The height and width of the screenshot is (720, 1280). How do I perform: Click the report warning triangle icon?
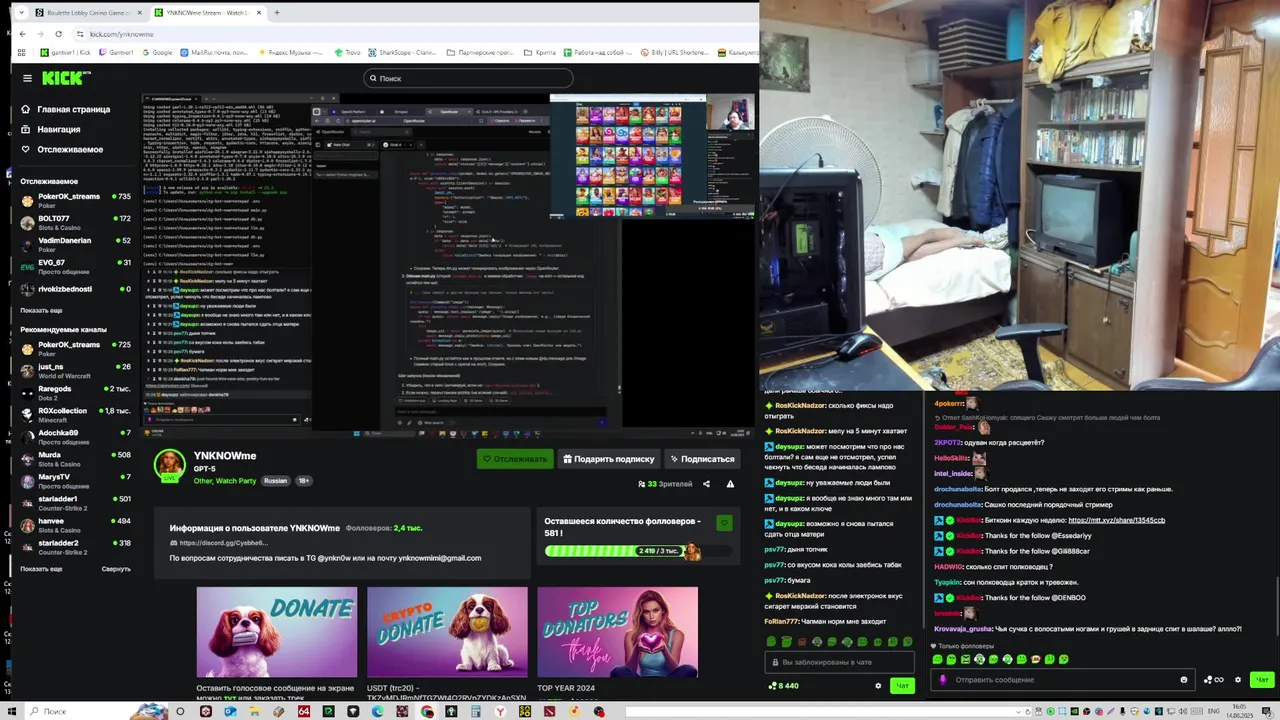730,484
